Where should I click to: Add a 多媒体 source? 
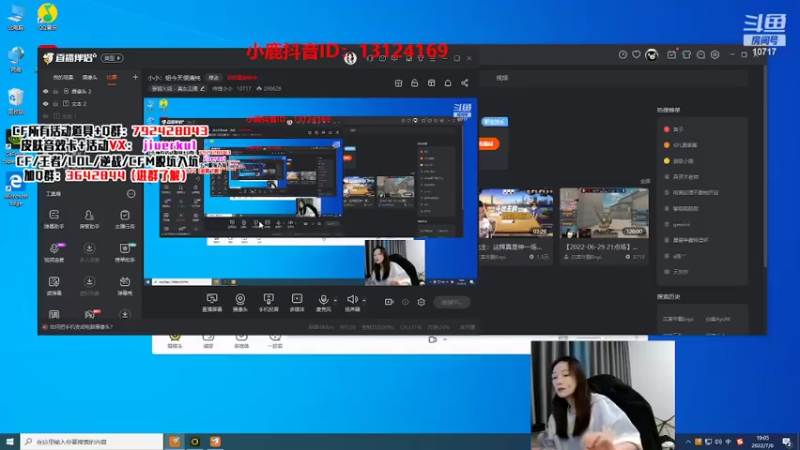[x=297, y=302]
